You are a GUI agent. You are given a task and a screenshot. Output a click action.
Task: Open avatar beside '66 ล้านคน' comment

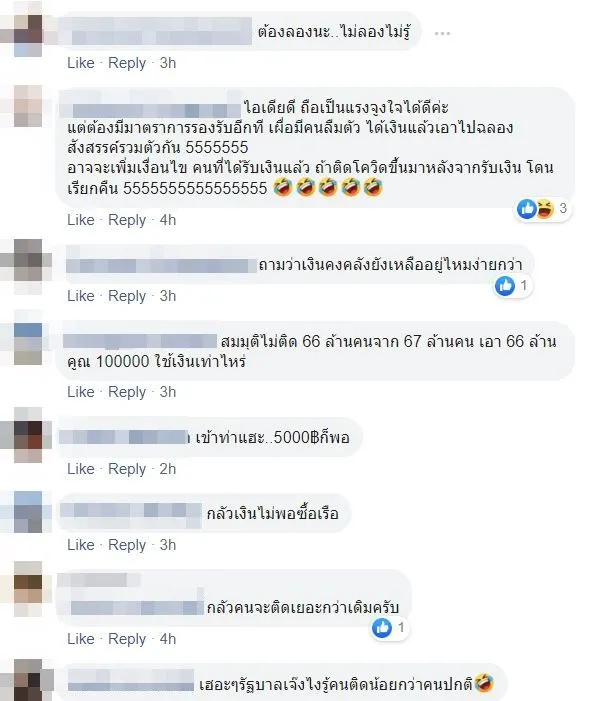tap(28, 343)
